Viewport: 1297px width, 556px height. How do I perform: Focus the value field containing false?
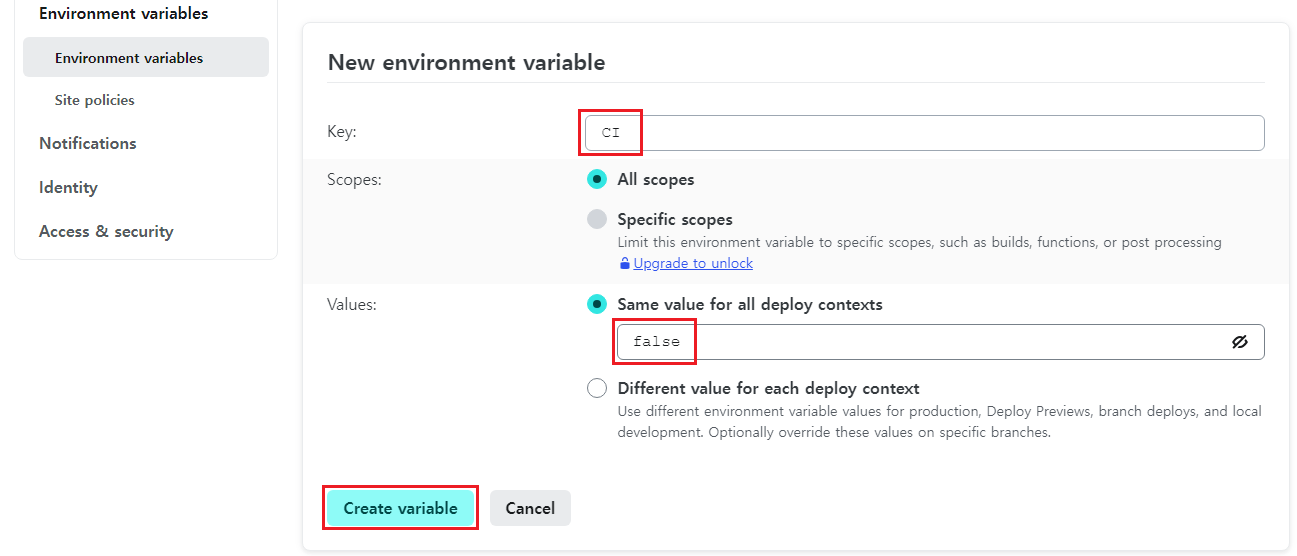[941, 342]
